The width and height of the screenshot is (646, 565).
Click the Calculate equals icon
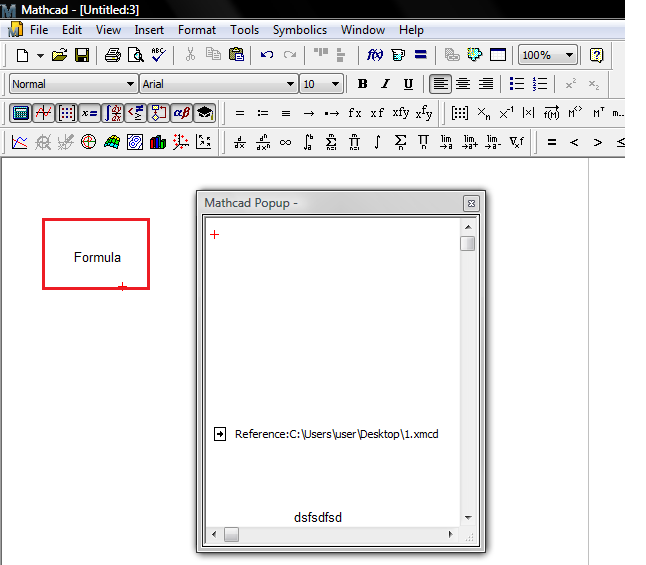click(x=421, y=55)
